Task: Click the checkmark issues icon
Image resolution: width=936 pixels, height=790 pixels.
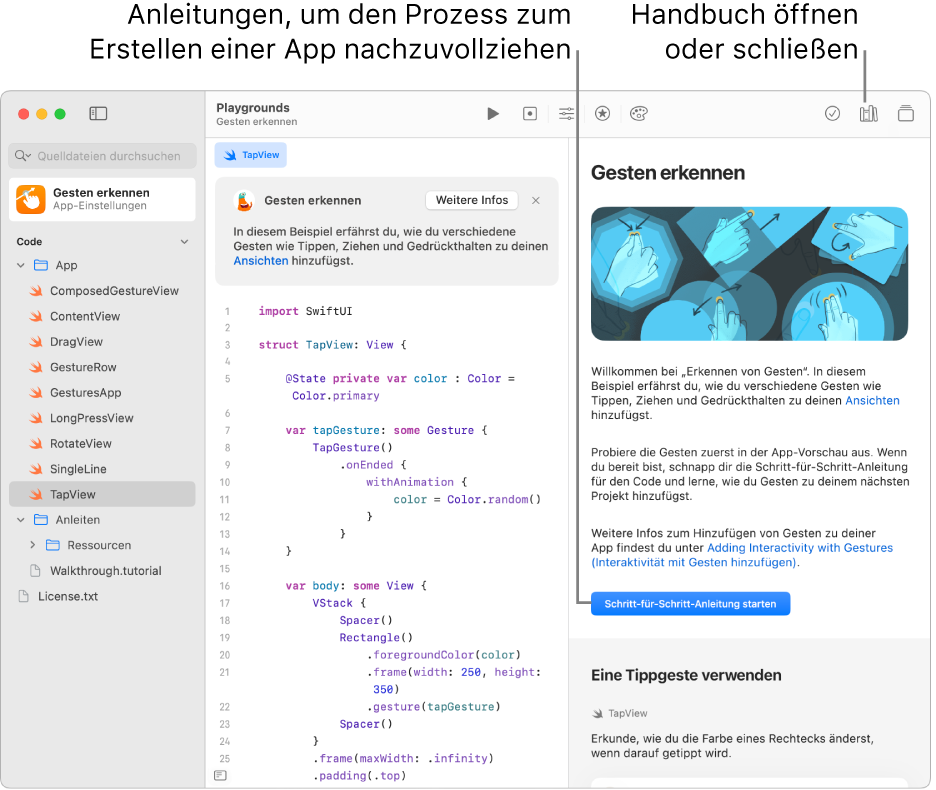Action: (x=832, y=113)
